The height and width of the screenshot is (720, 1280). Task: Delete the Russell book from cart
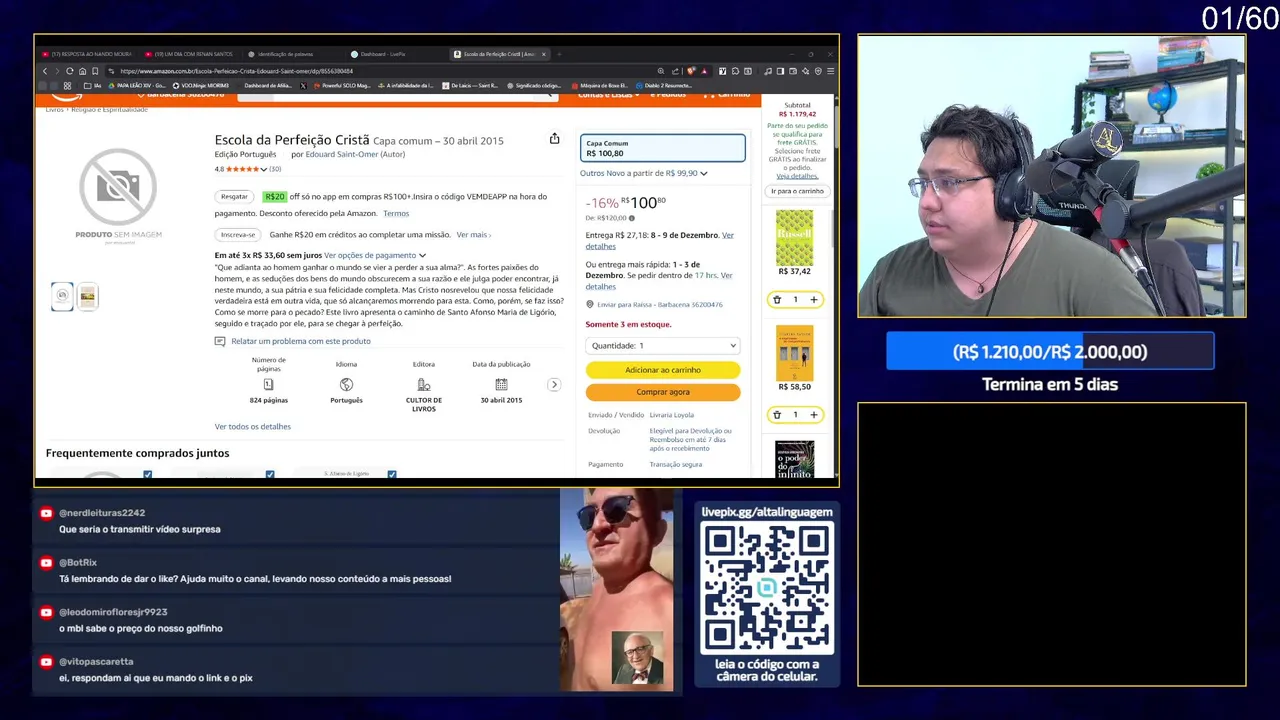777,299
